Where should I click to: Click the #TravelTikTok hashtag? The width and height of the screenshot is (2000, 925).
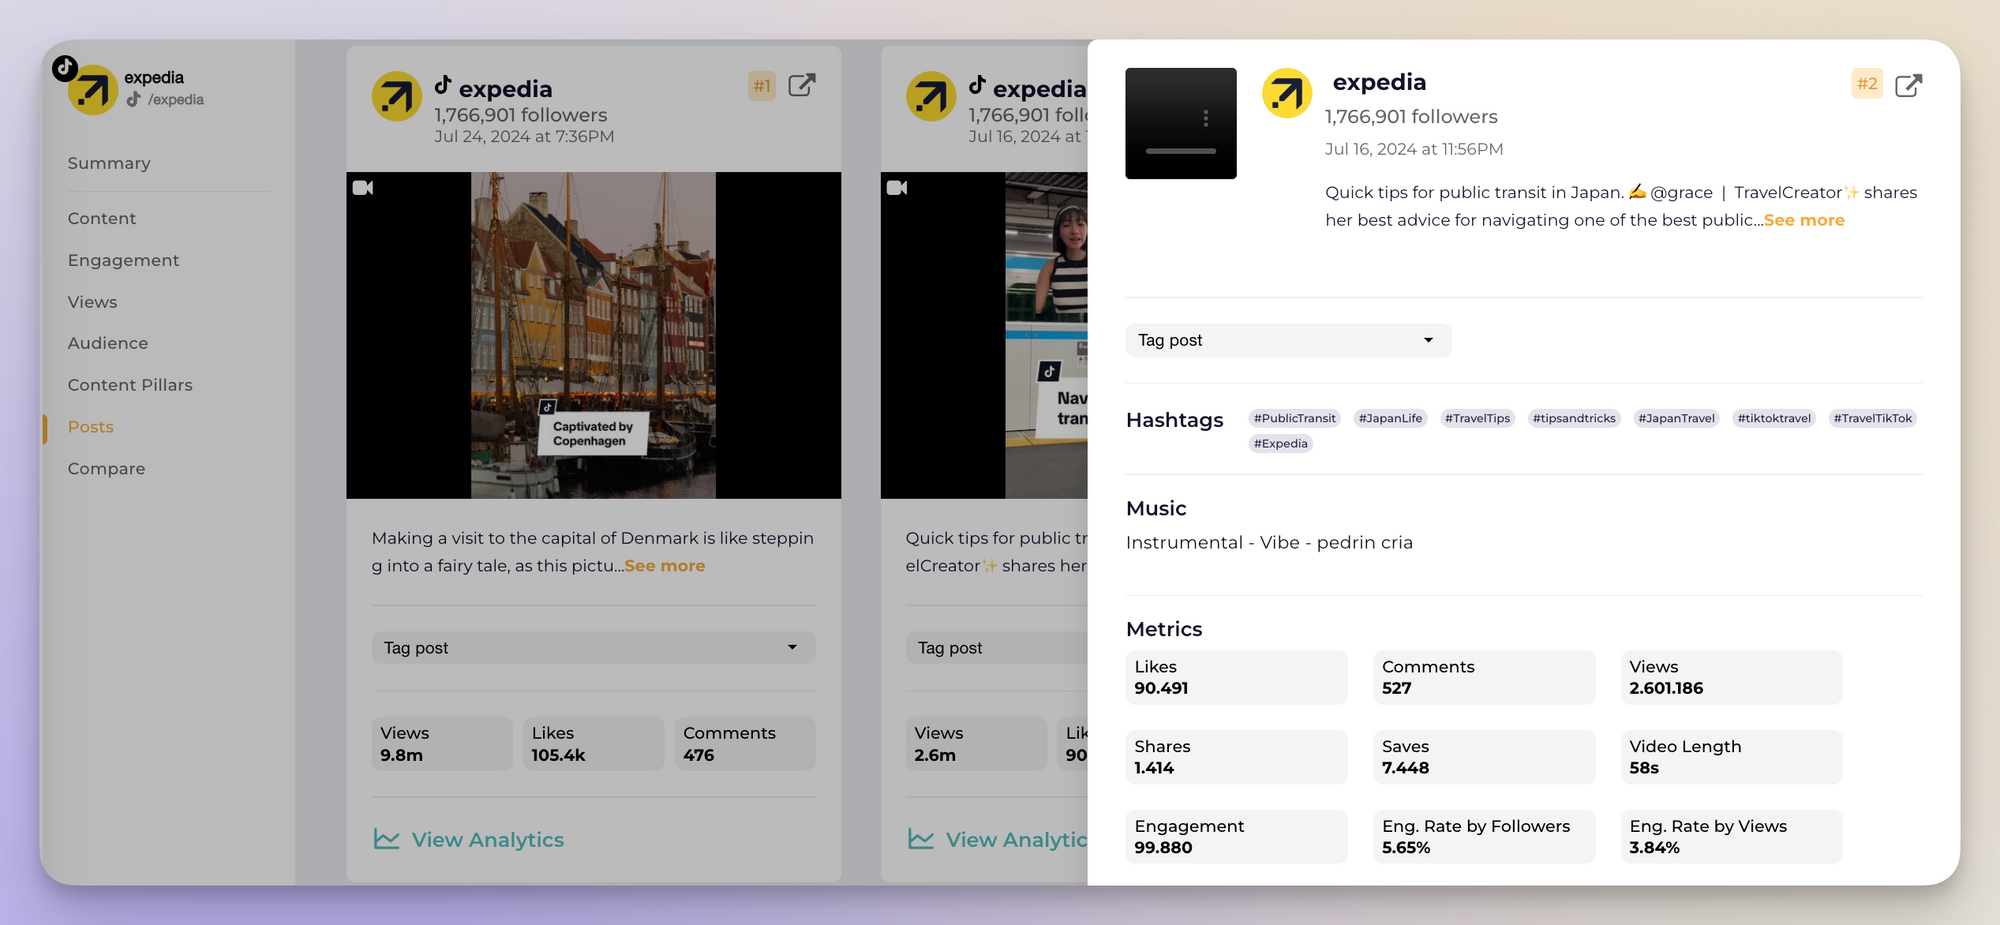tap(1872, 418)
